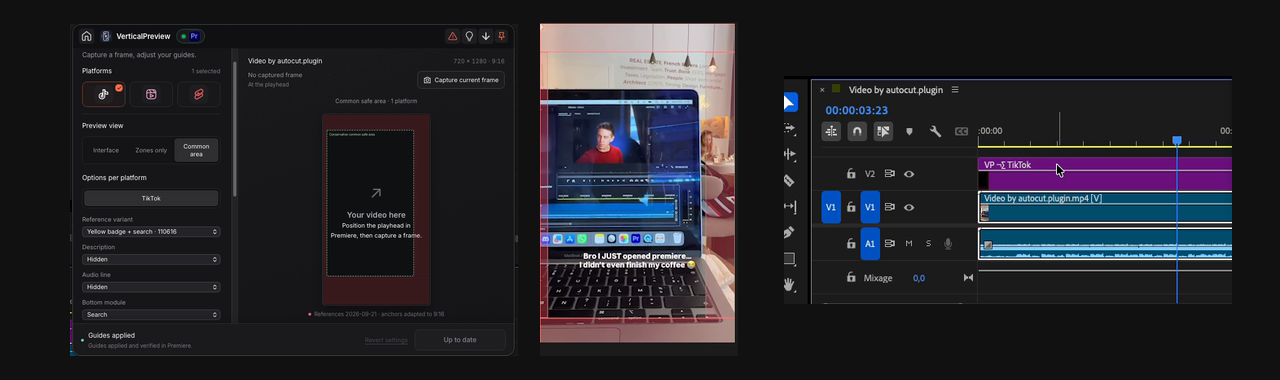This screenshot has height=380, width=1280.
Task: Select the Razor tool
Action: pyautogui.click(x=789, y=181)
